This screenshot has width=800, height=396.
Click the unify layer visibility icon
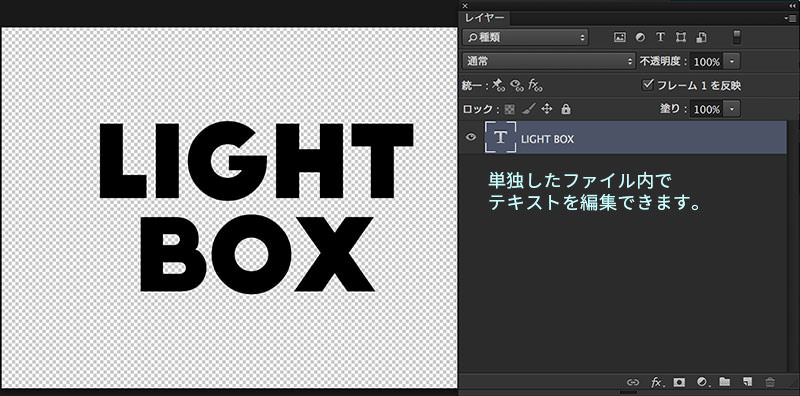point(517,85)
